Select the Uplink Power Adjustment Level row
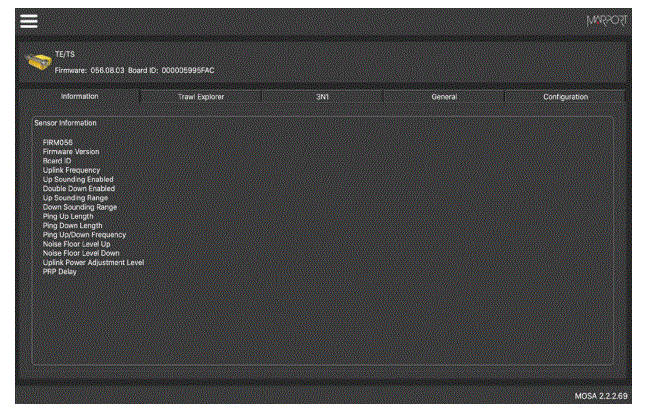The height and width of the screenshot is (410, 645). point(93,263)
